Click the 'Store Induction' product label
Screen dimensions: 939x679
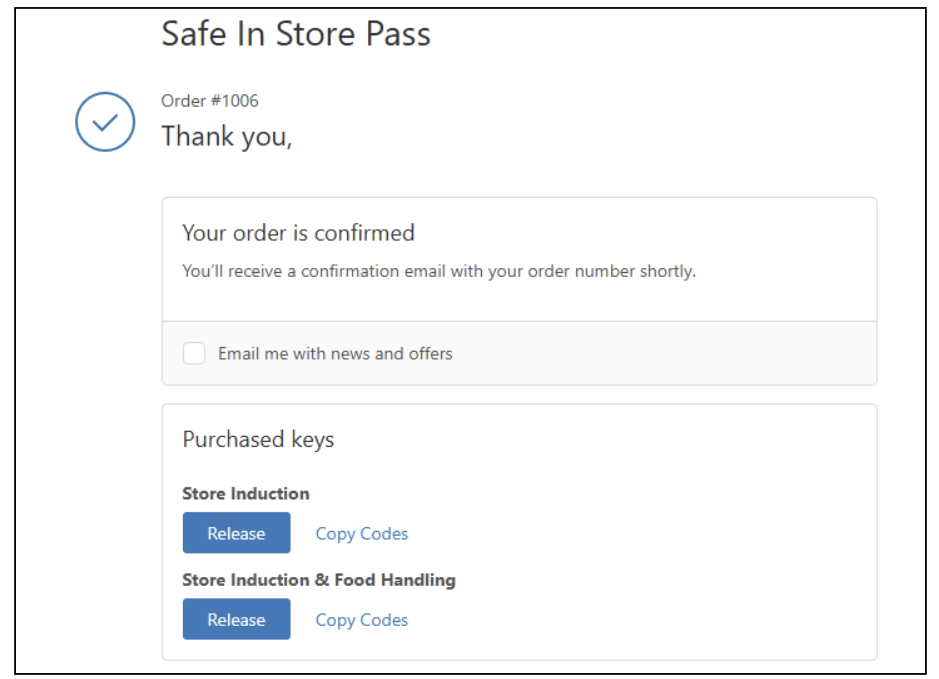[x=246, y=493]
